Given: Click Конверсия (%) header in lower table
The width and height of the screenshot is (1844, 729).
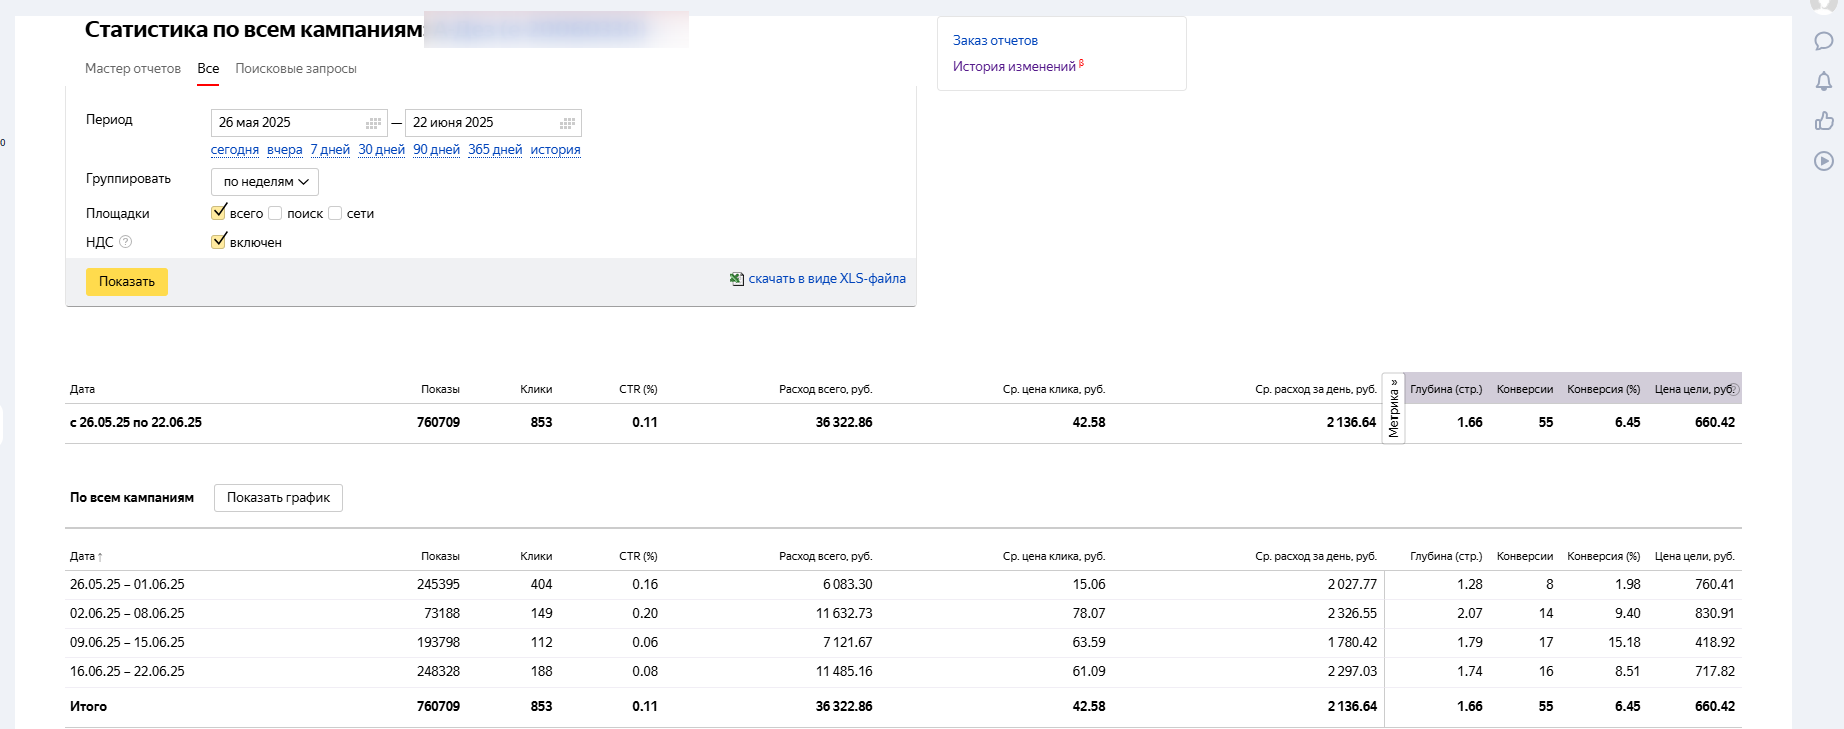Looking at the screenshot, I should point(1603,556).
